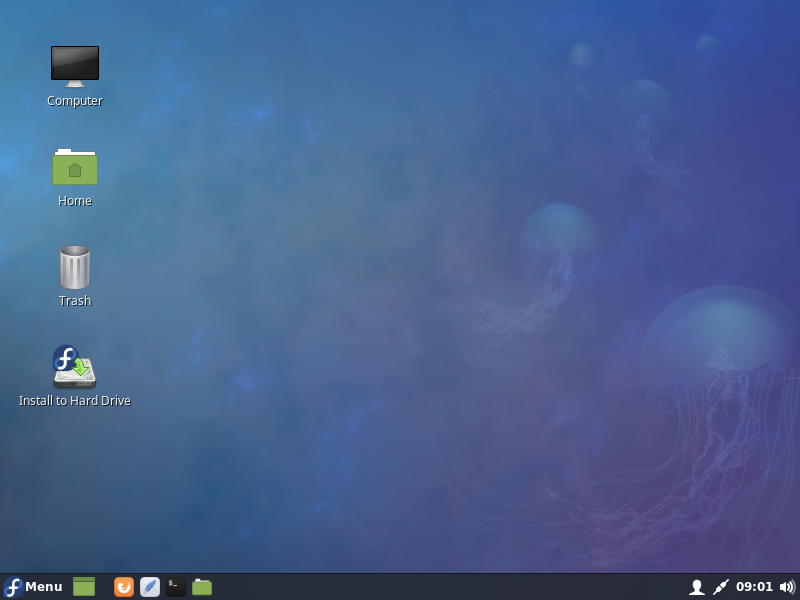Select the Home folder desktop icon
The height and width of the screenshot is (600, 800).
[75, 166]
